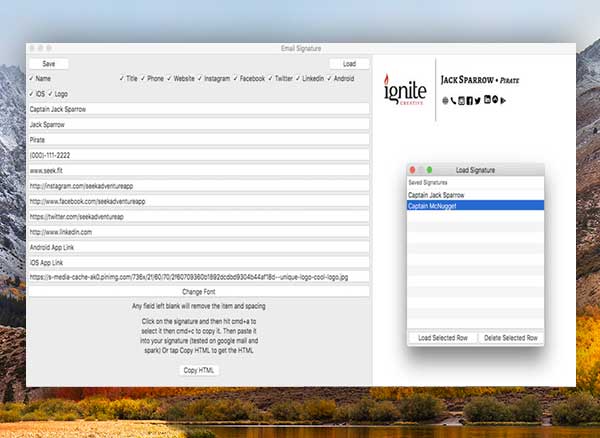The image size is (600, 438).
Task: Toggle the Name checkbox
Action: tap(31, 78)
